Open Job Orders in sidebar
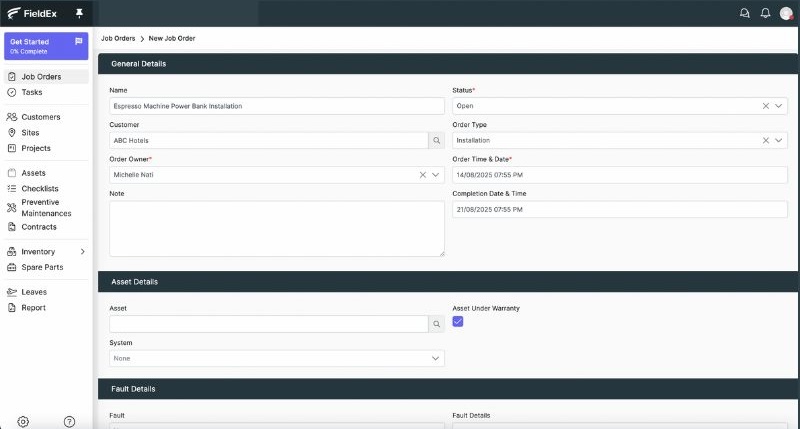 coord(46,77)
